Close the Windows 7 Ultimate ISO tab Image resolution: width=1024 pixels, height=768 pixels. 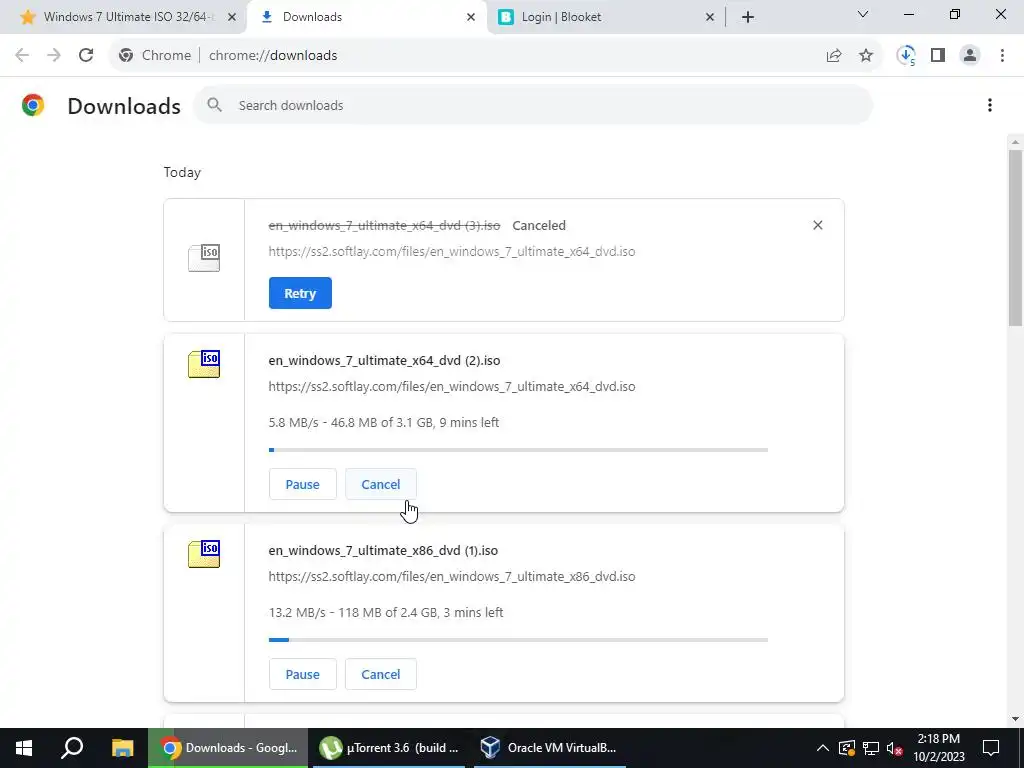point(231,18)
